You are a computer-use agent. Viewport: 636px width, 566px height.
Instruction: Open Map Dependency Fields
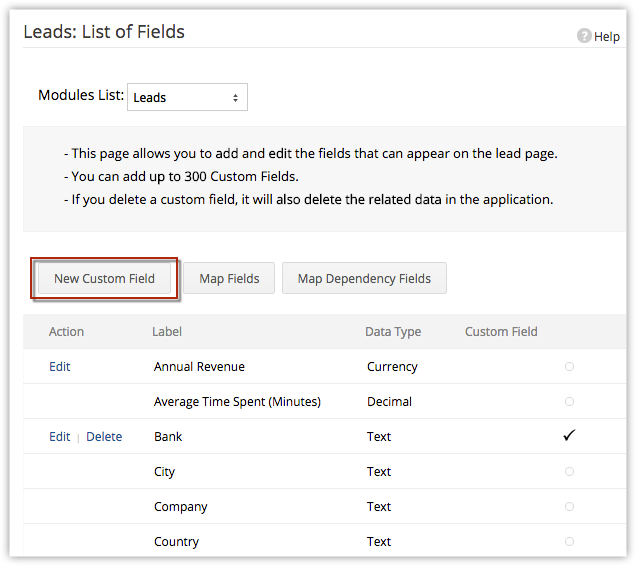pyautogui.click(x=364, y=278)
